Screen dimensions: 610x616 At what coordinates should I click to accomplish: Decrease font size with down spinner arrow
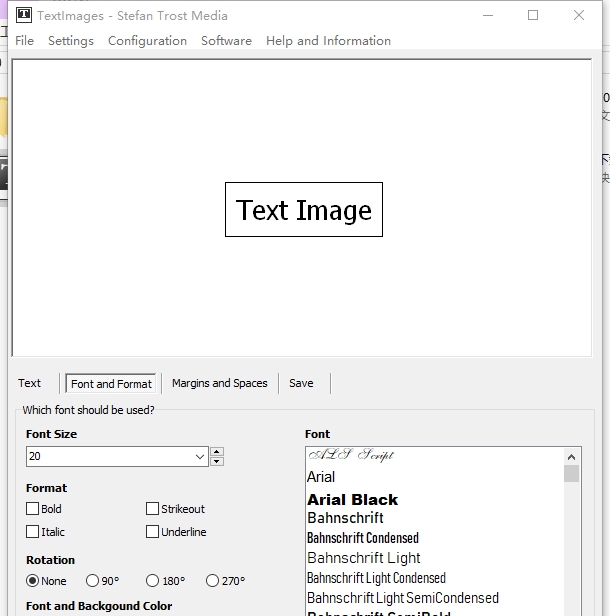coord(217,461)
